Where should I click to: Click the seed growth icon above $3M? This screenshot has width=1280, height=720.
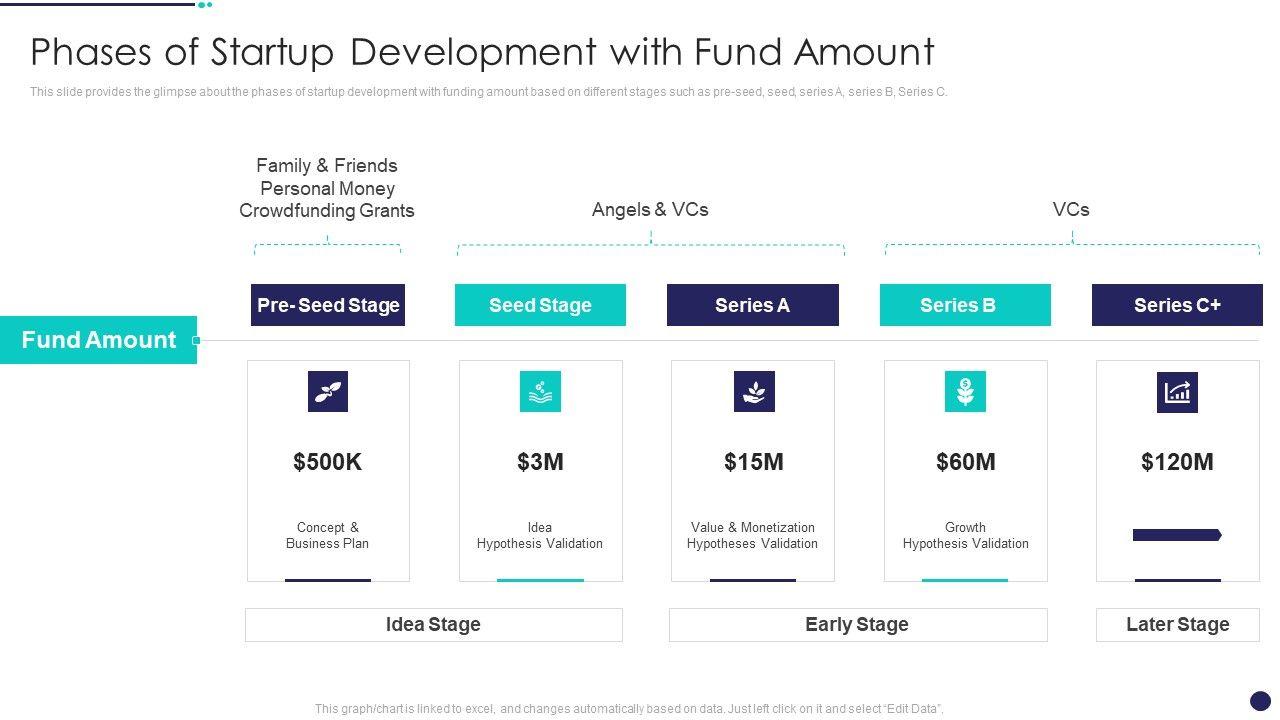(540, 392)
